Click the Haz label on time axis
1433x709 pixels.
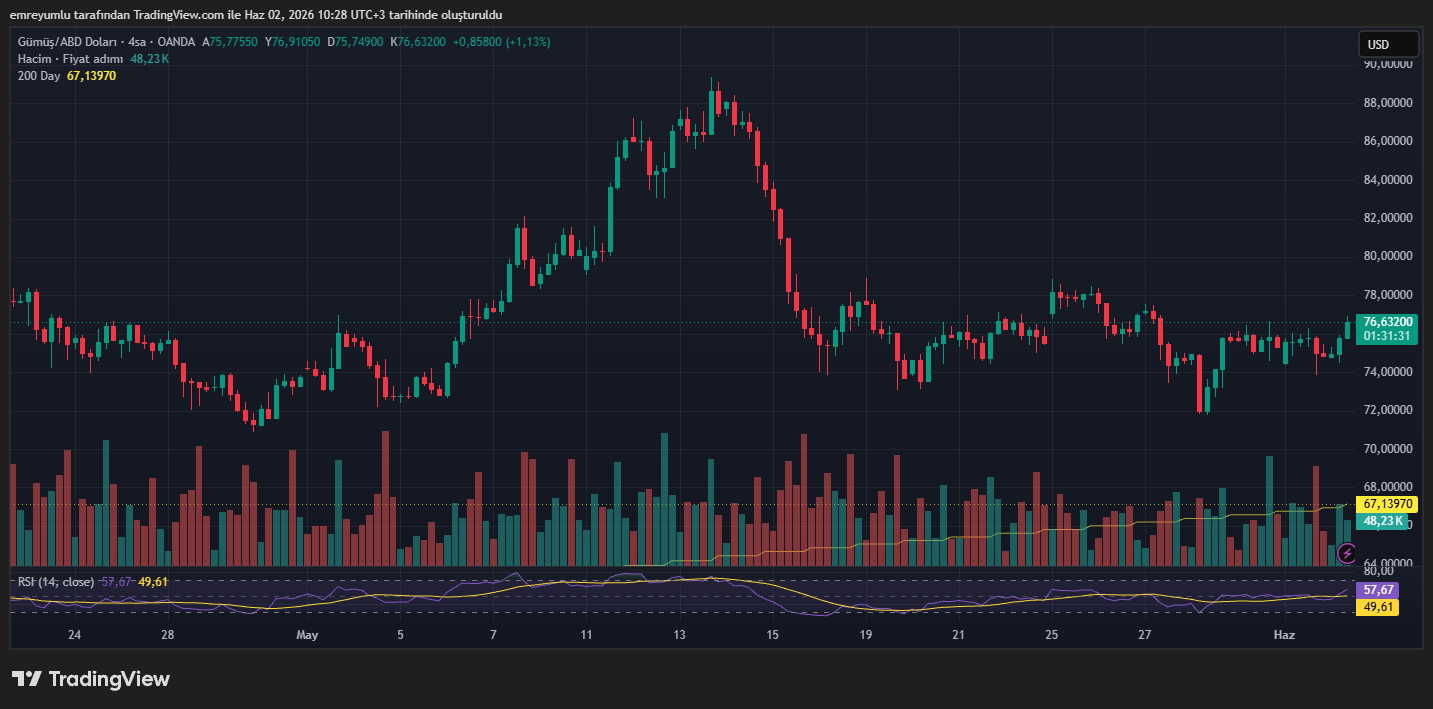tap(1284, 635)
